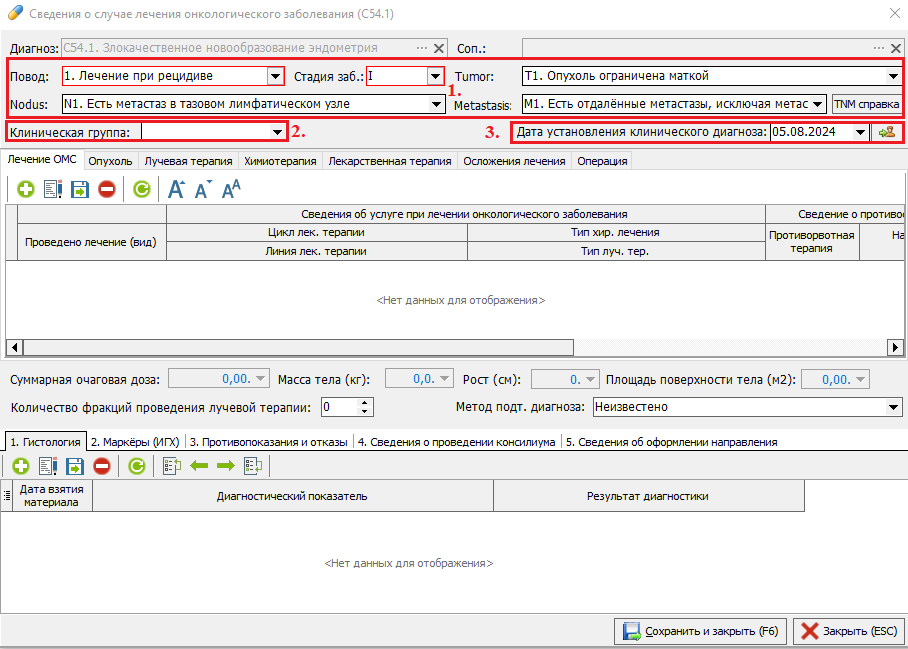
Task: Click the TNM справка button
Action: click(866, 104)
